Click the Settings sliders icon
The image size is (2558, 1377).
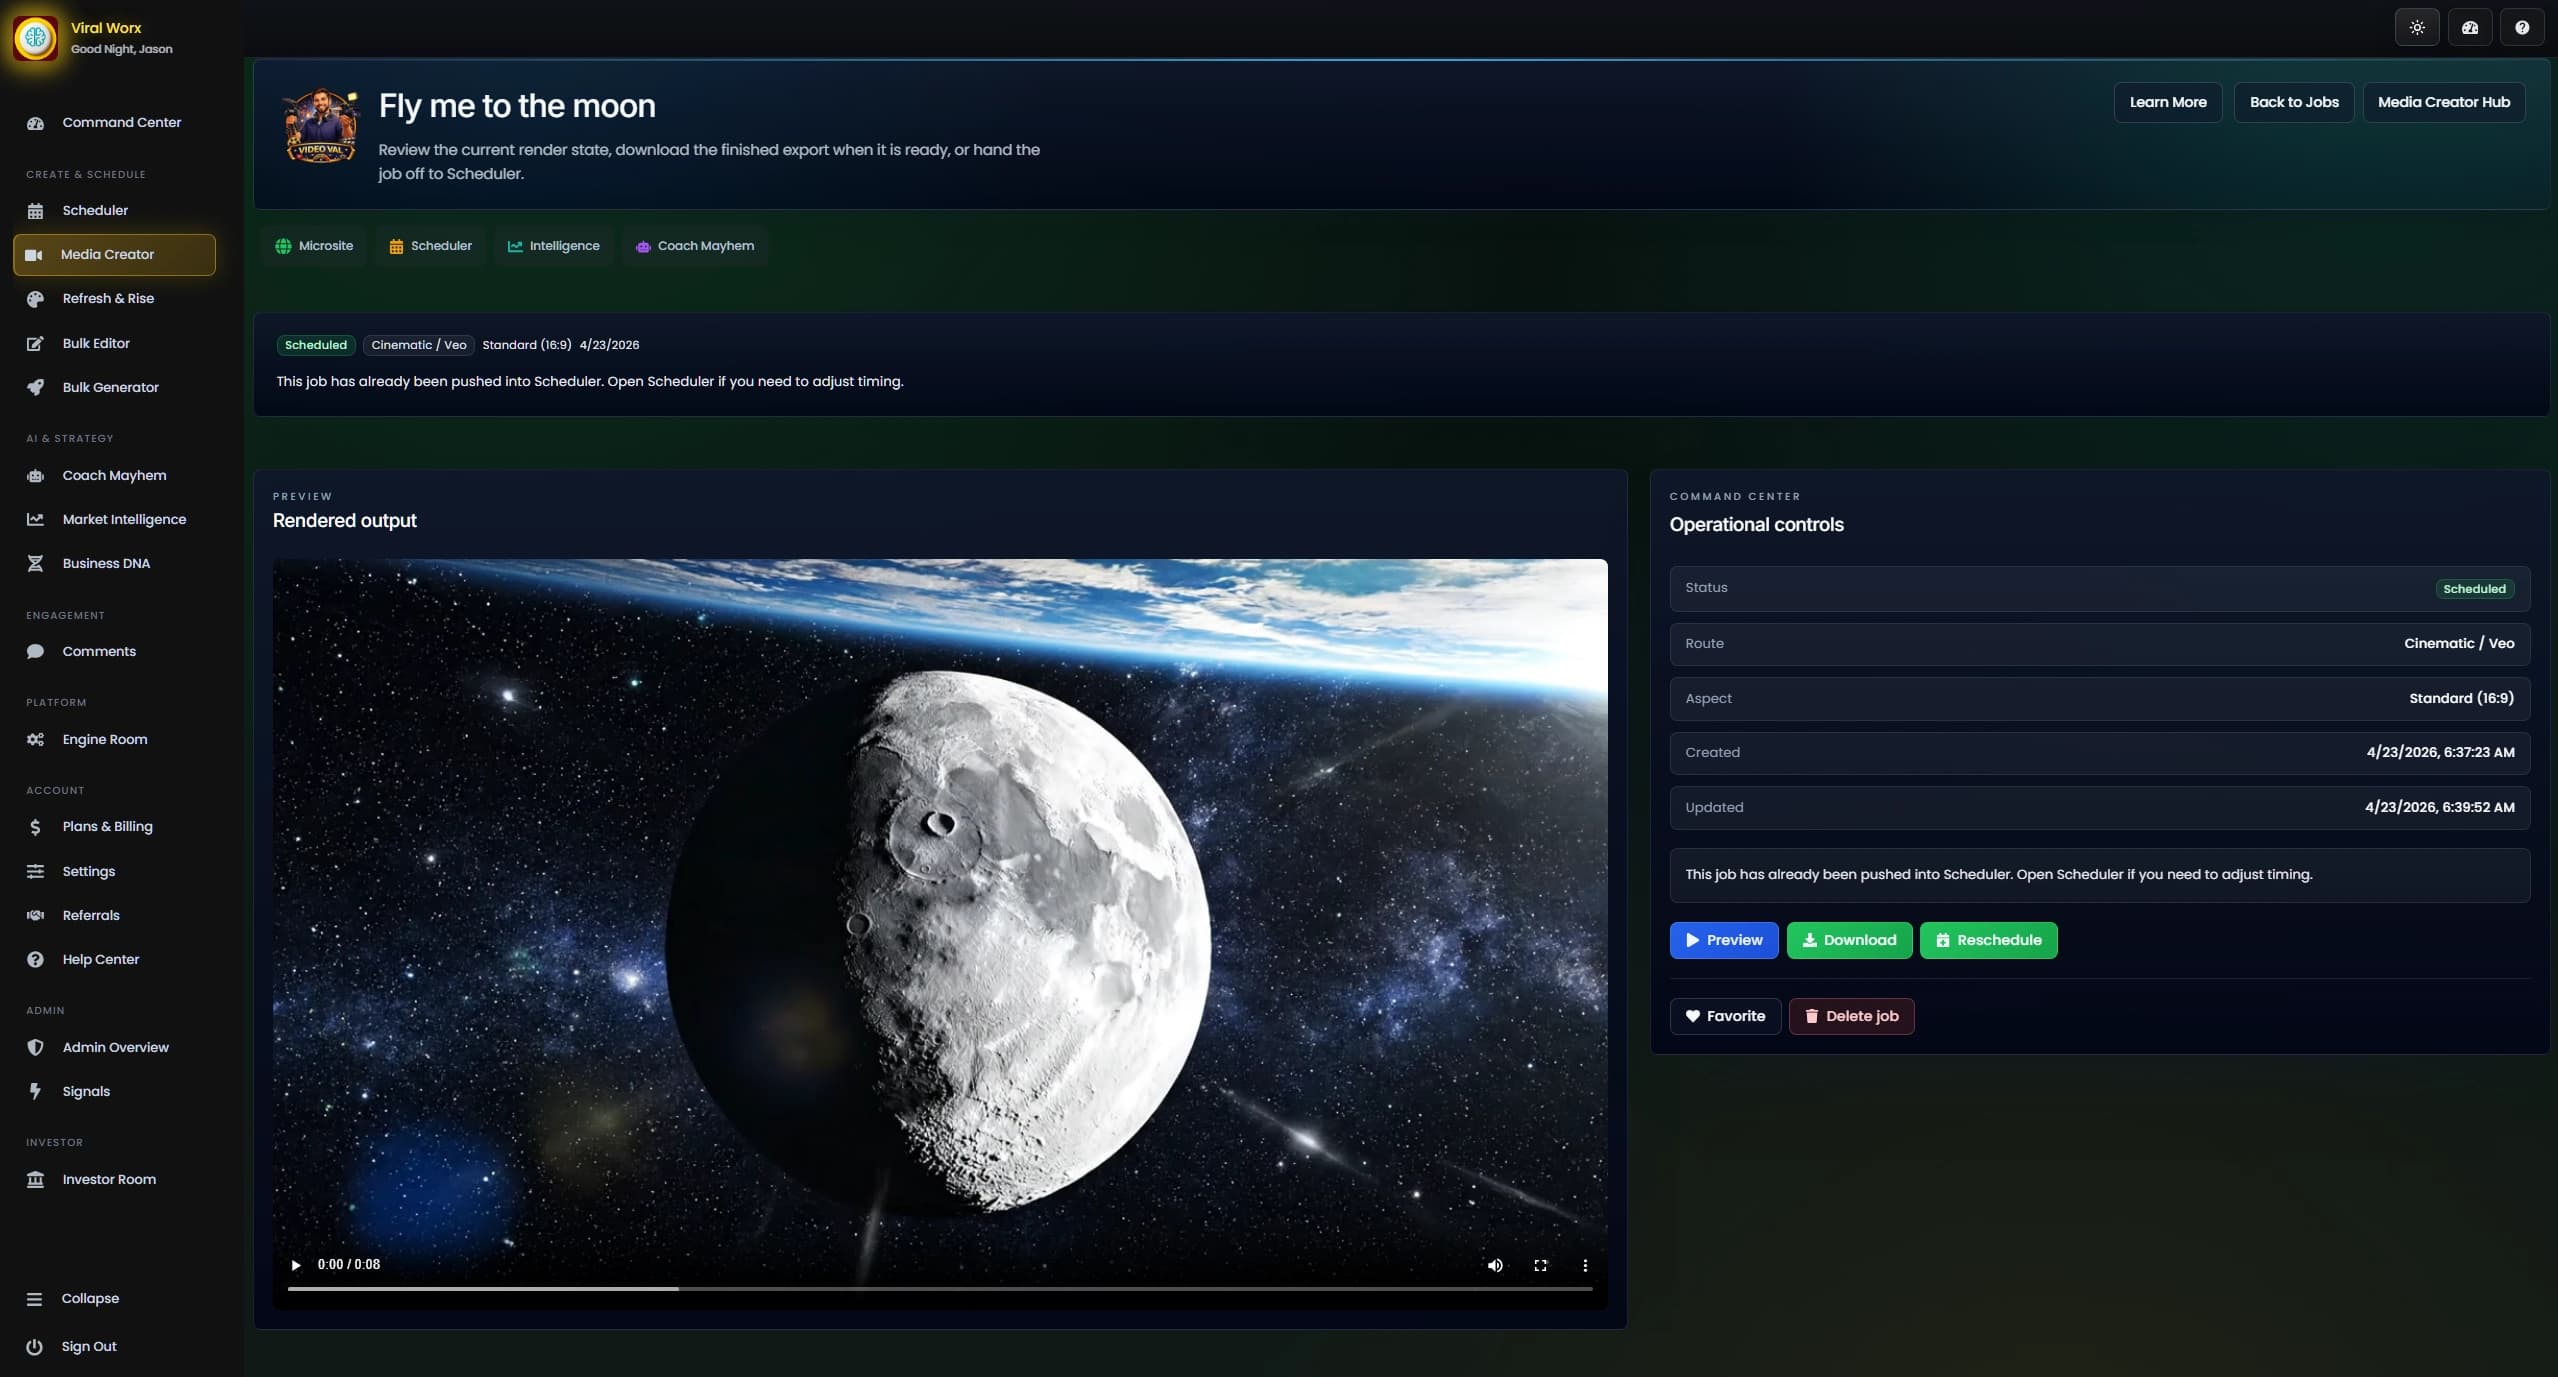[35, 872]
